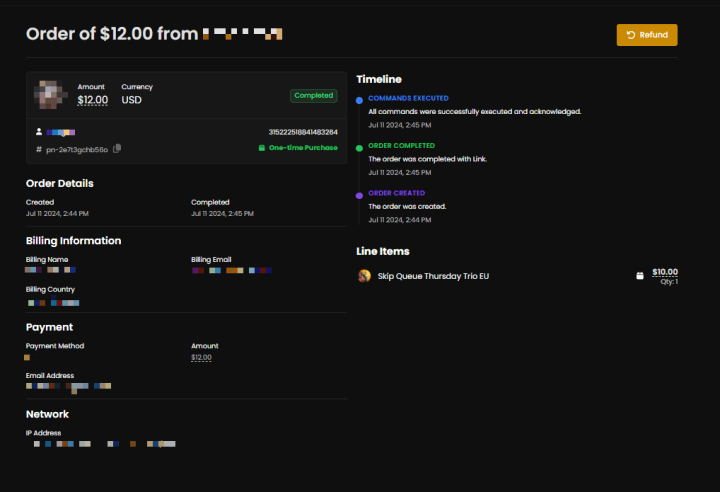
Task: Click the underlined $12.00 header amount
Action: pos(93,100)
